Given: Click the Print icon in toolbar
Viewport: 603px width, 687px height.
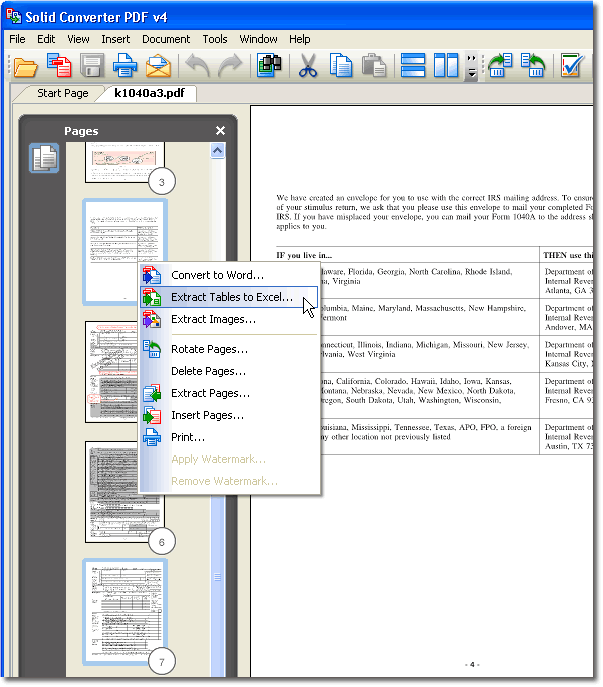Looking at the screenshot, I should (125, 67).
